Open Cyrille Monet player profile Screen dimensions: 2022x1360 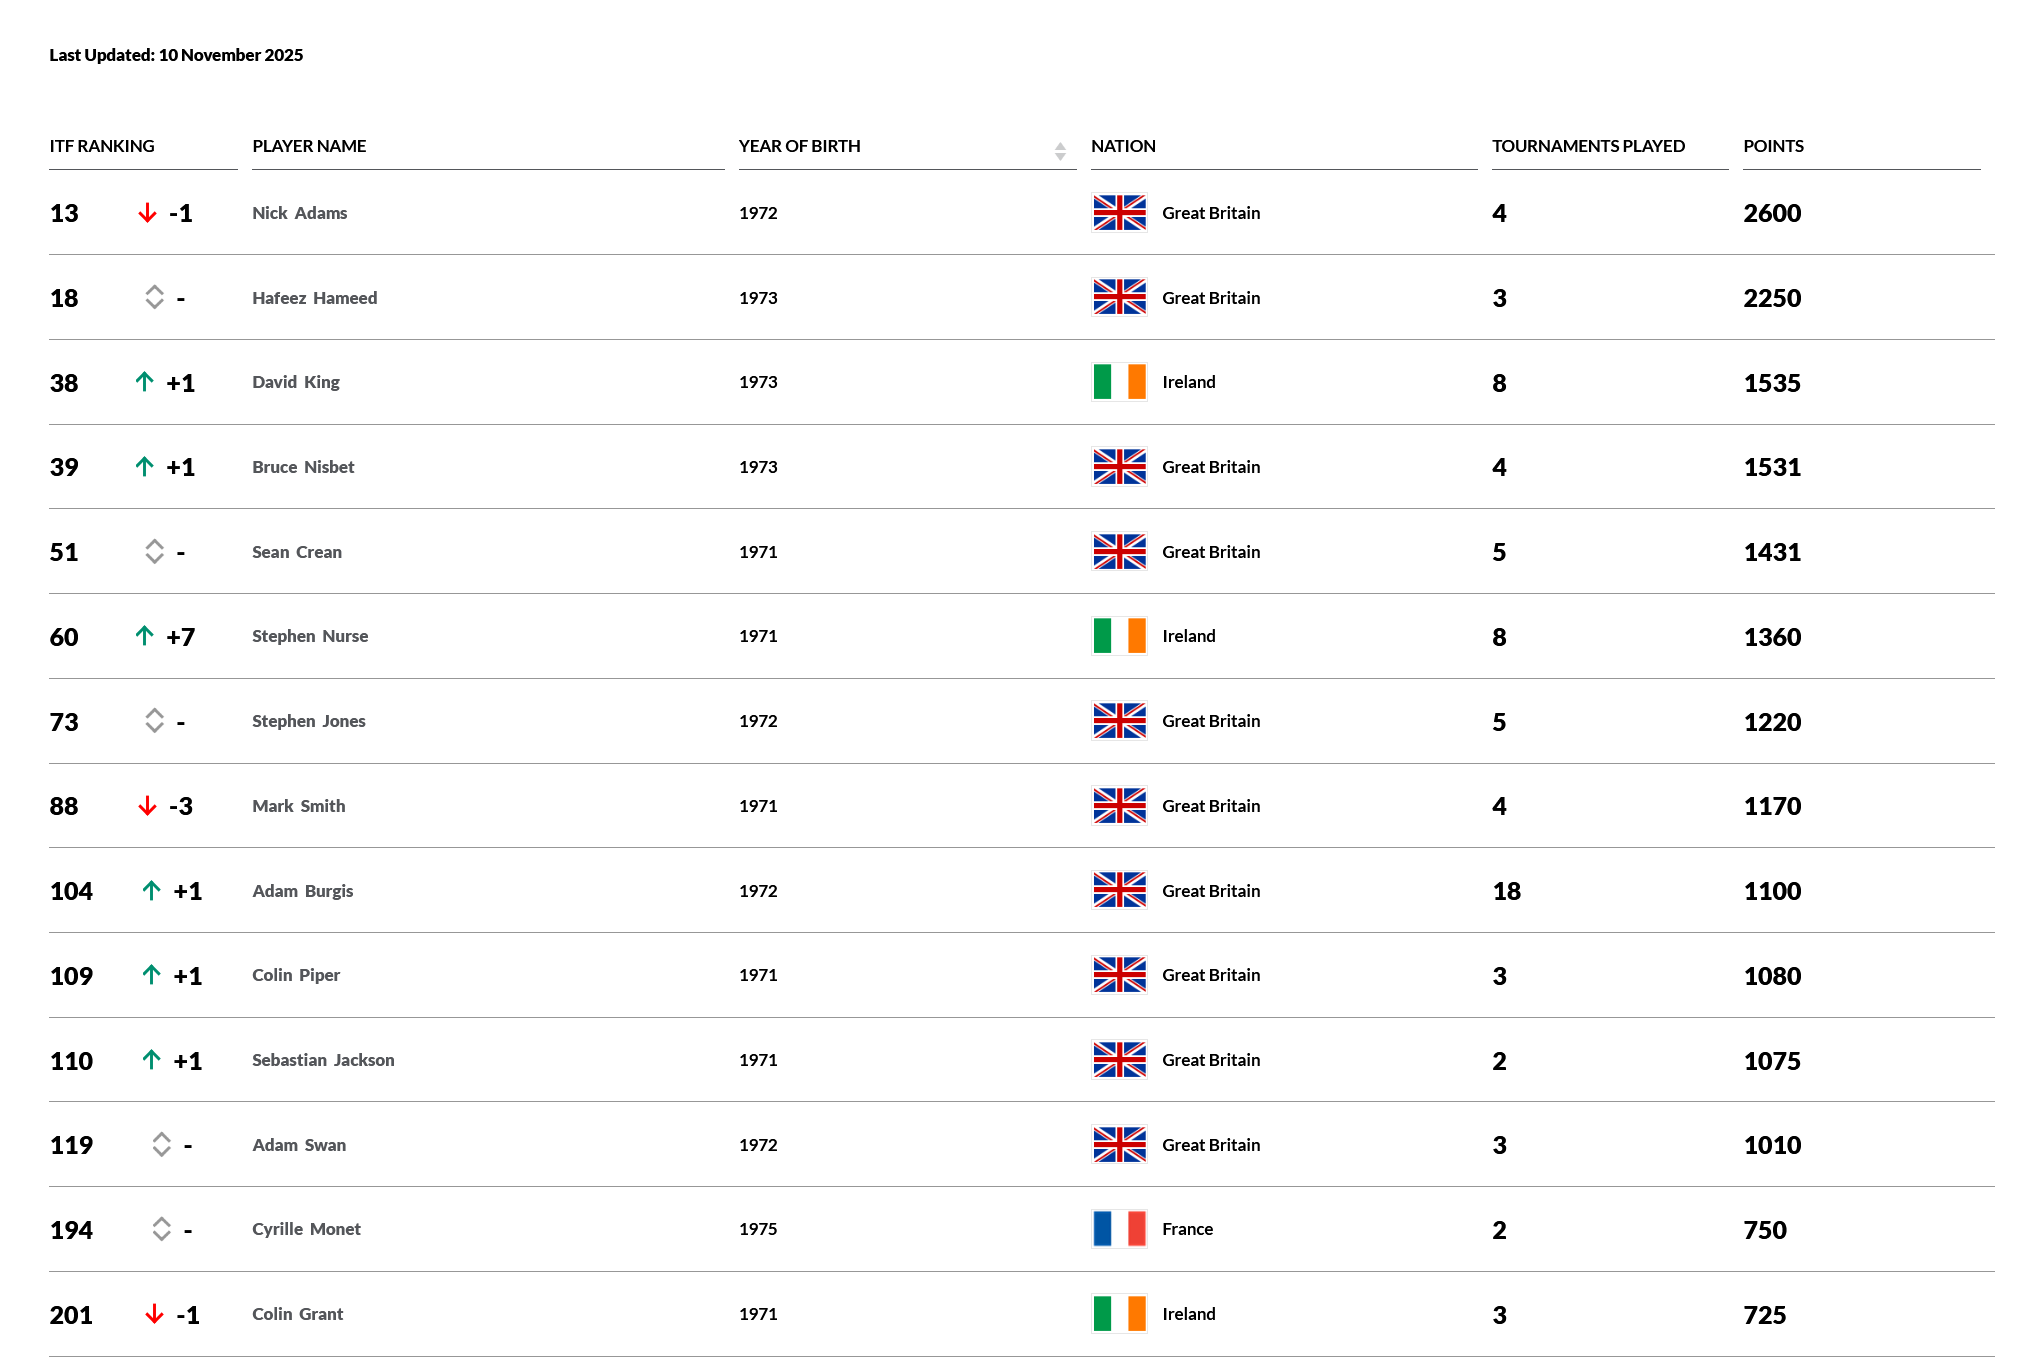click(306, 1229)
